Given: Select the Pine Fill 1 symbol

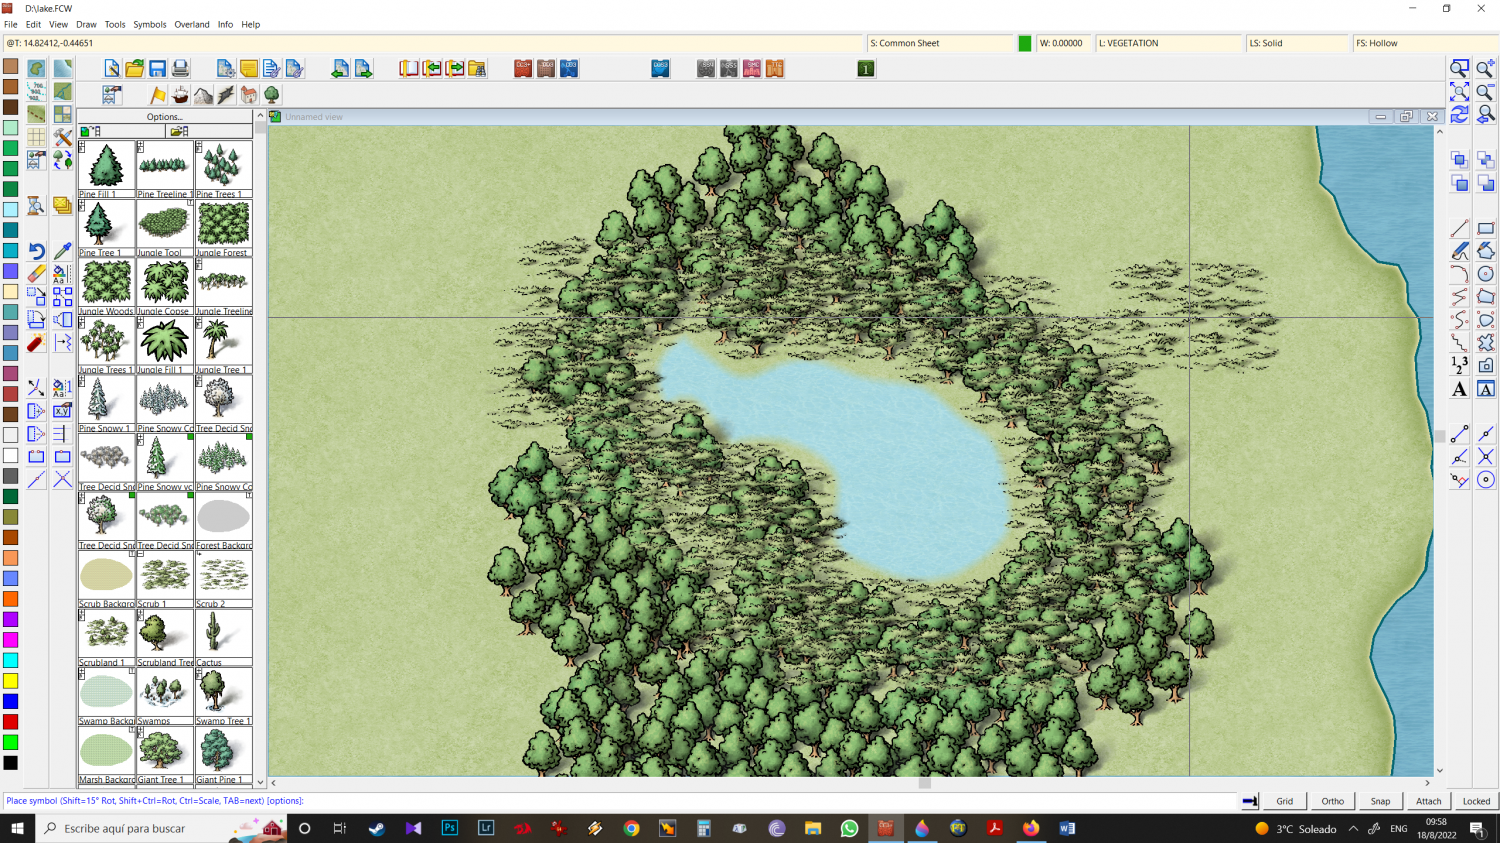Looking at the screenshot, I should [x=106, y=169].
